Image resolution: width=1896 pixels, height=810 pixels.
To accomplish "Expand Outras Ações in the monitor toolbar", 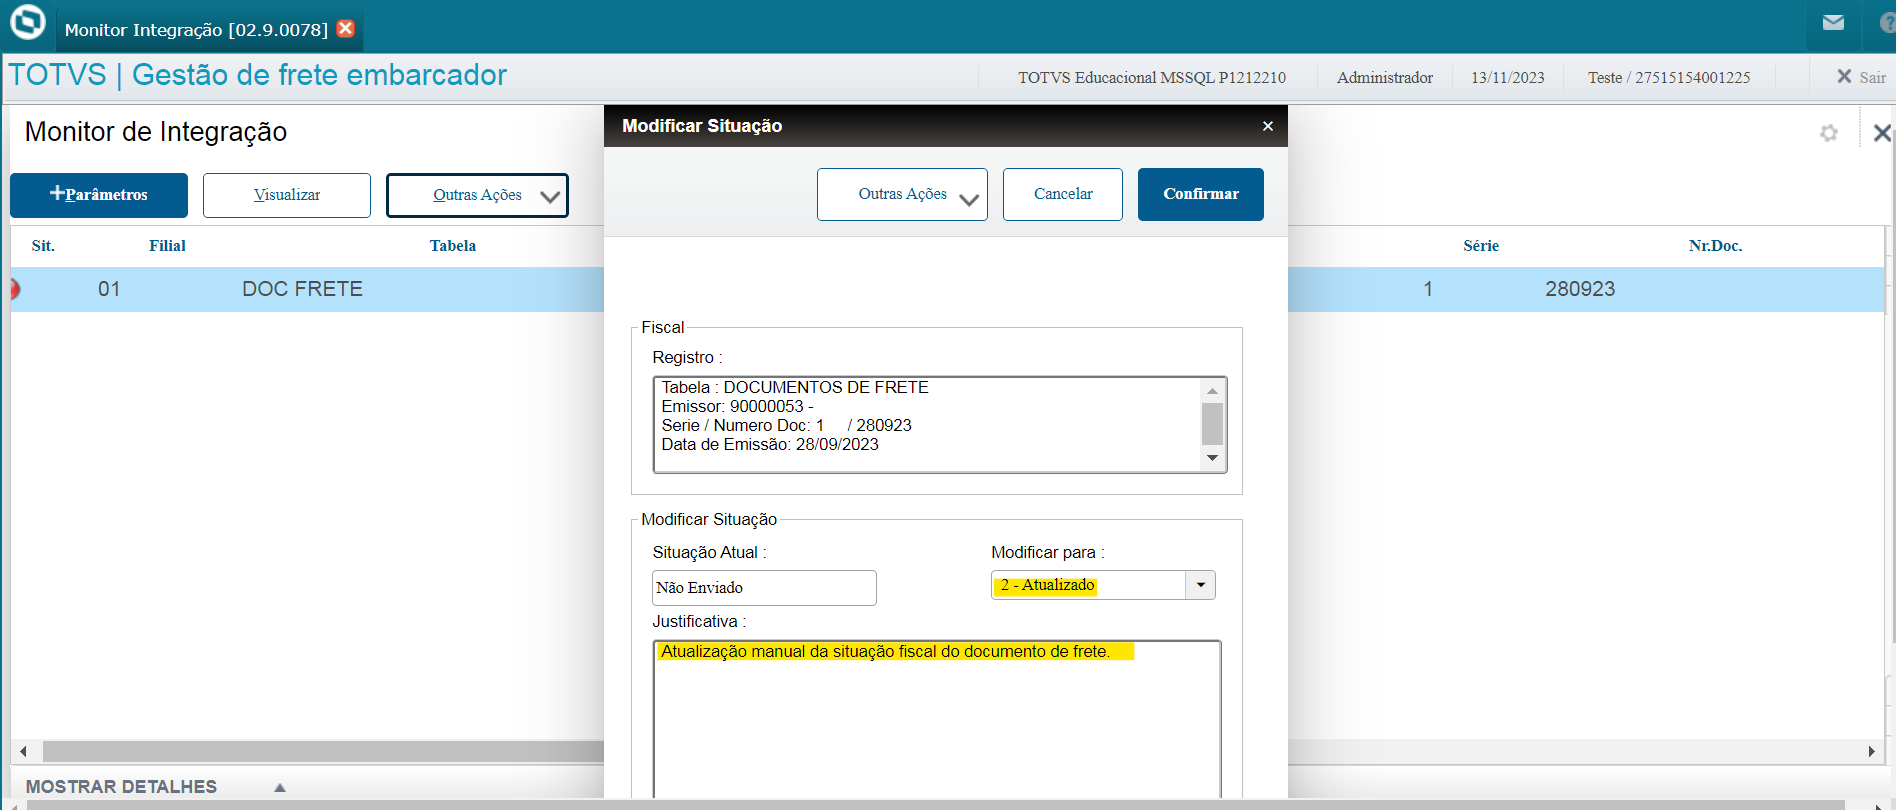I will (477, 195).
